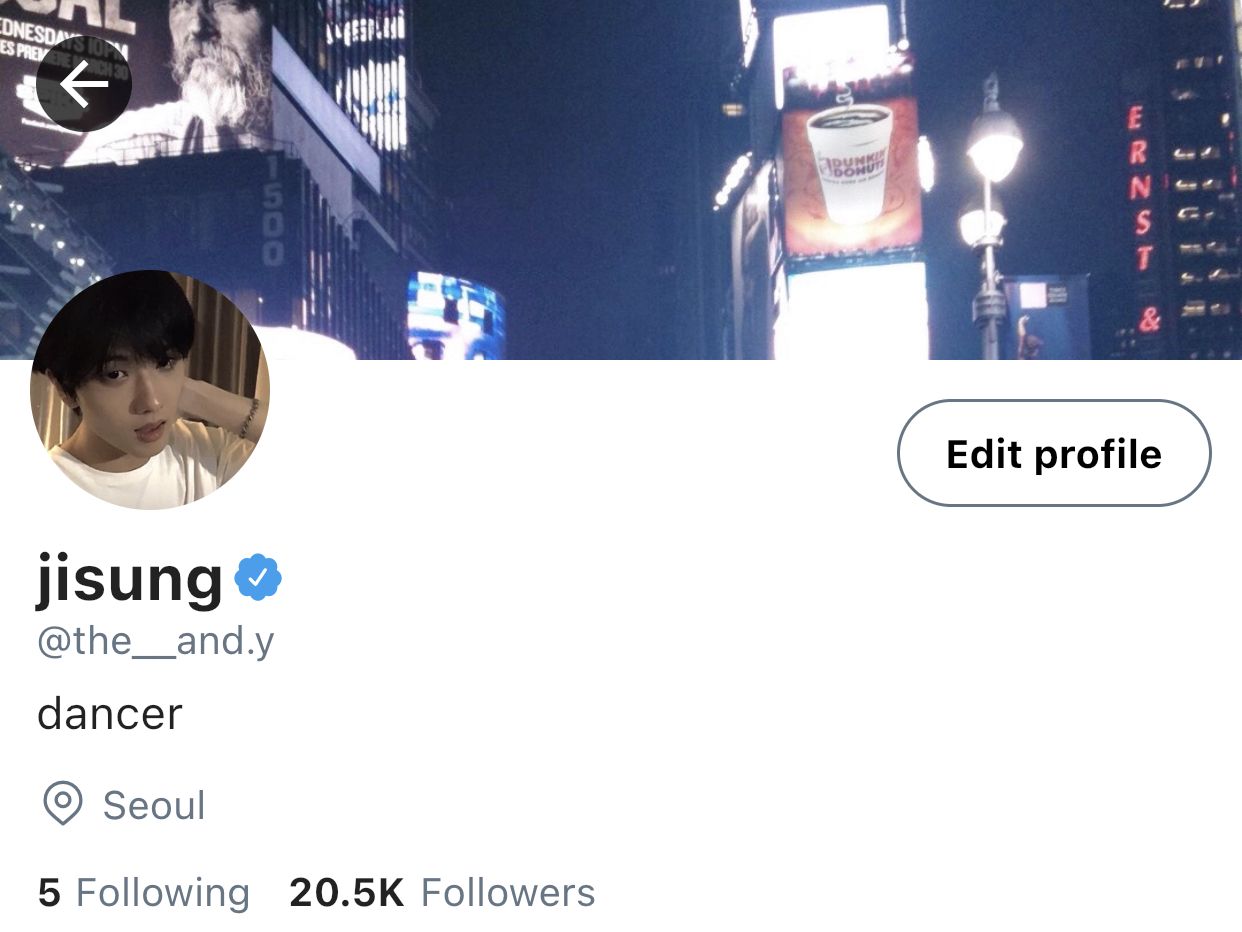
Task: Click the blue glowing screen in banner center
Action: tap(455, 314)
